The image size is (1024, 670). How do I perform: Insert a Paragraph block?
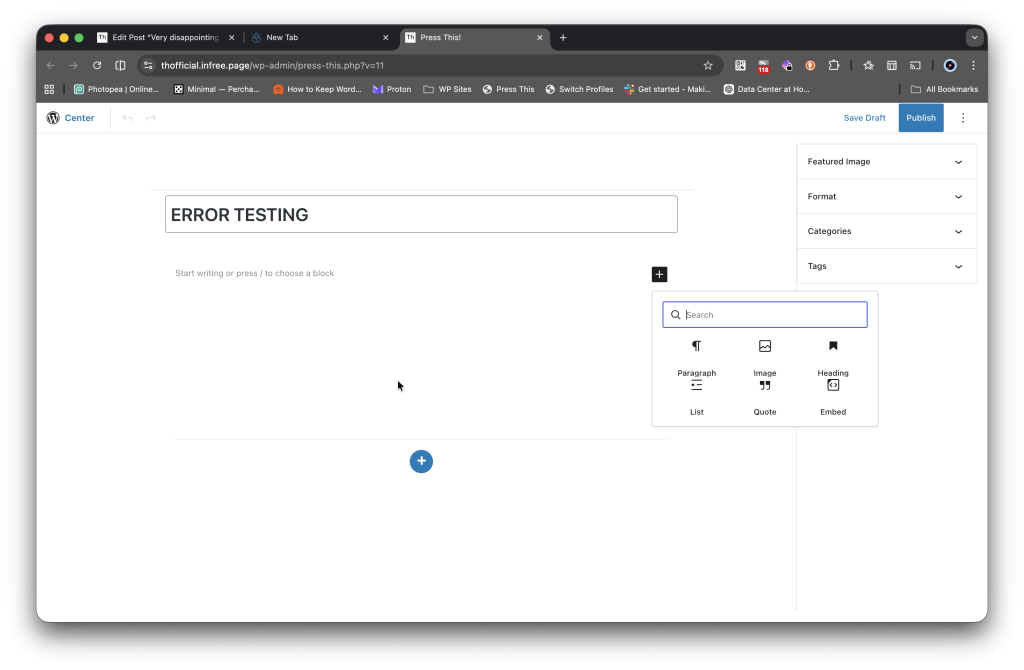[x=696, y=358]
